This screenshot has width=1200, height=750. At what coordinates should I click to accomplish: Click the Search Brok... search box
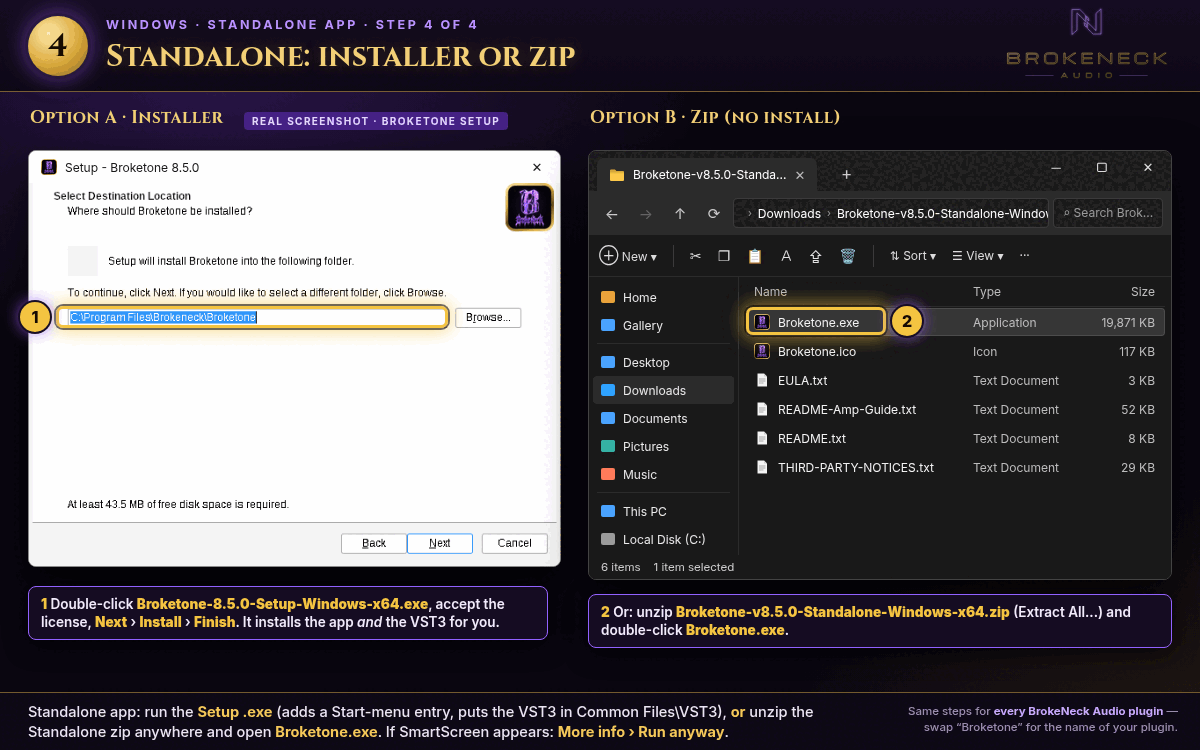pyautogui.click(x=1107, y=213)
